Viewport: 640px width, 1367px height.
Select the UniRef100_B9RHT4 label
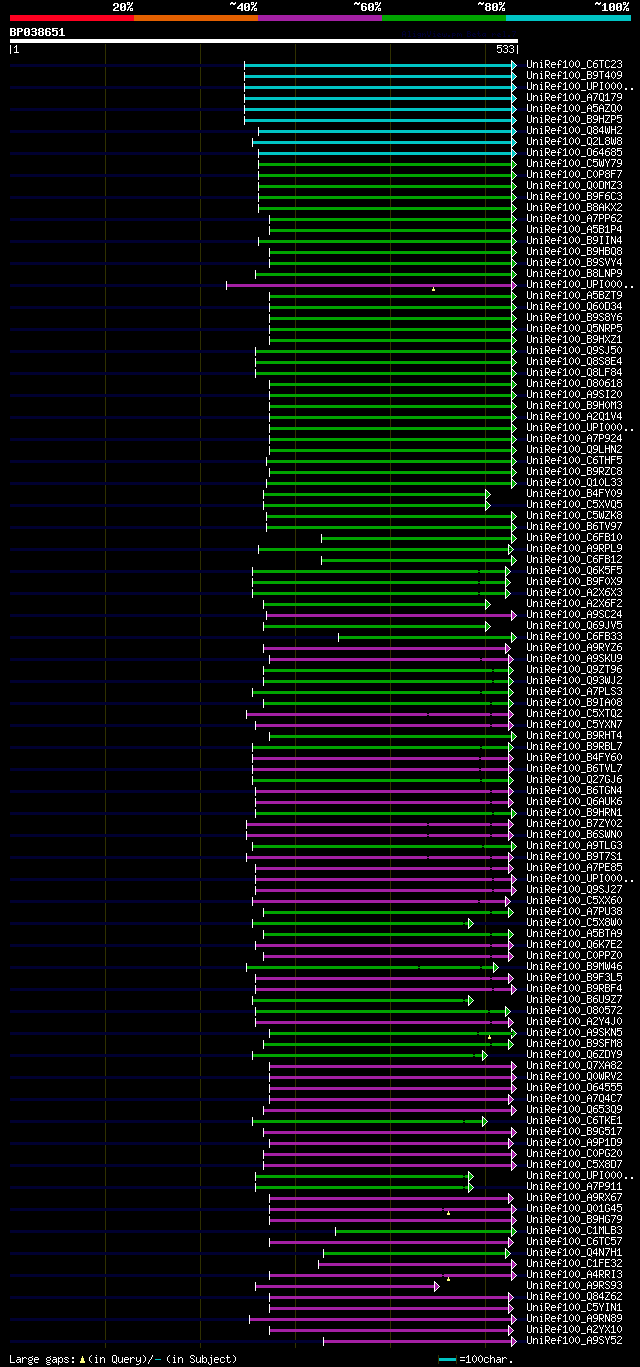tap(574, 736)
